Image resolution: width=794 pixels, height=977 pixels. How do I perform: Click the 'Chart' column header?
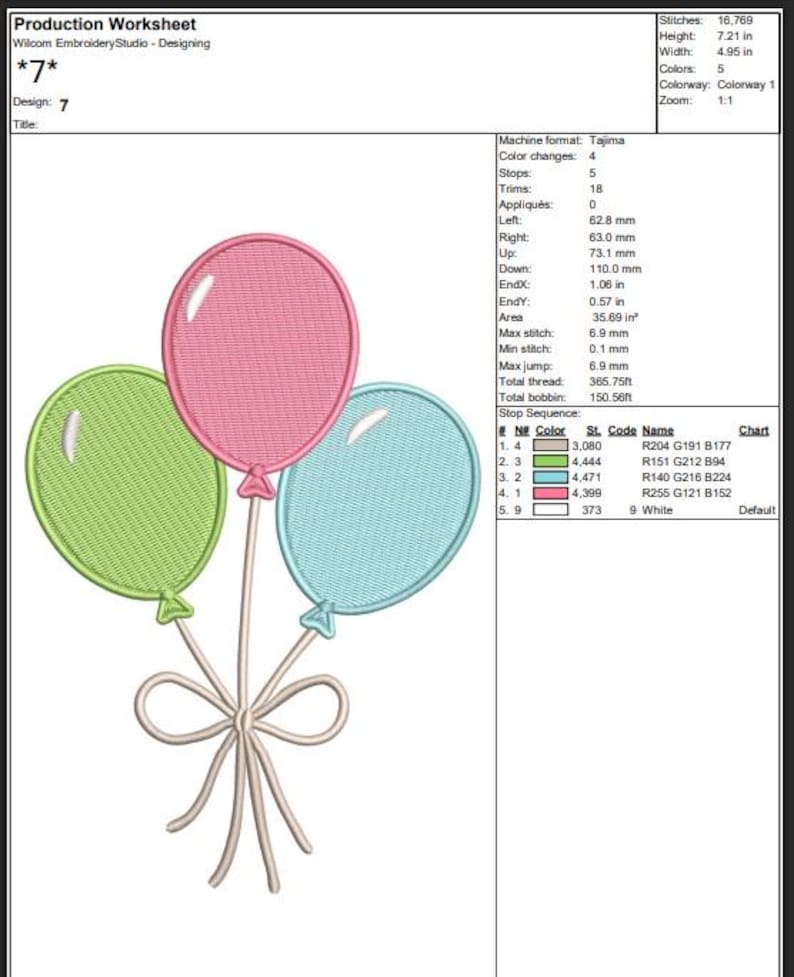[x=753, y=431]
